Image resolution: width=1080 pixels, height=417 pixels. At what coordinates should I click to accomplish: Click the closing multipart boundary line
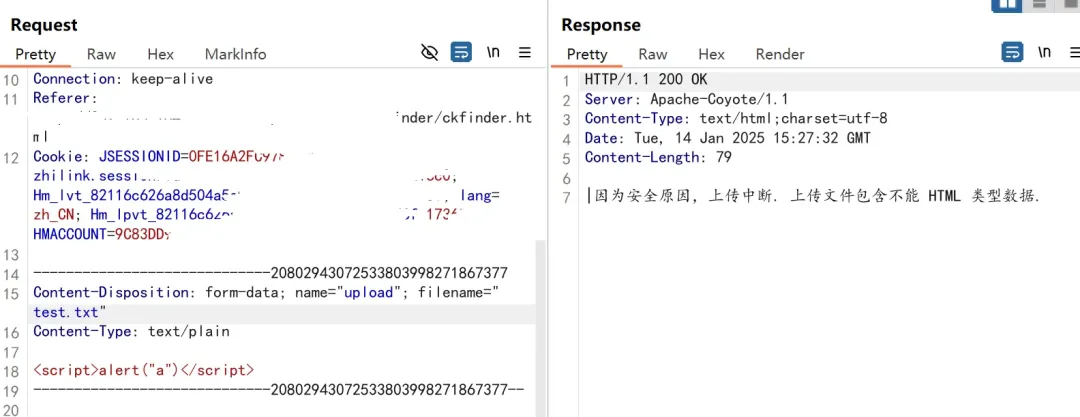coord(279,389)
